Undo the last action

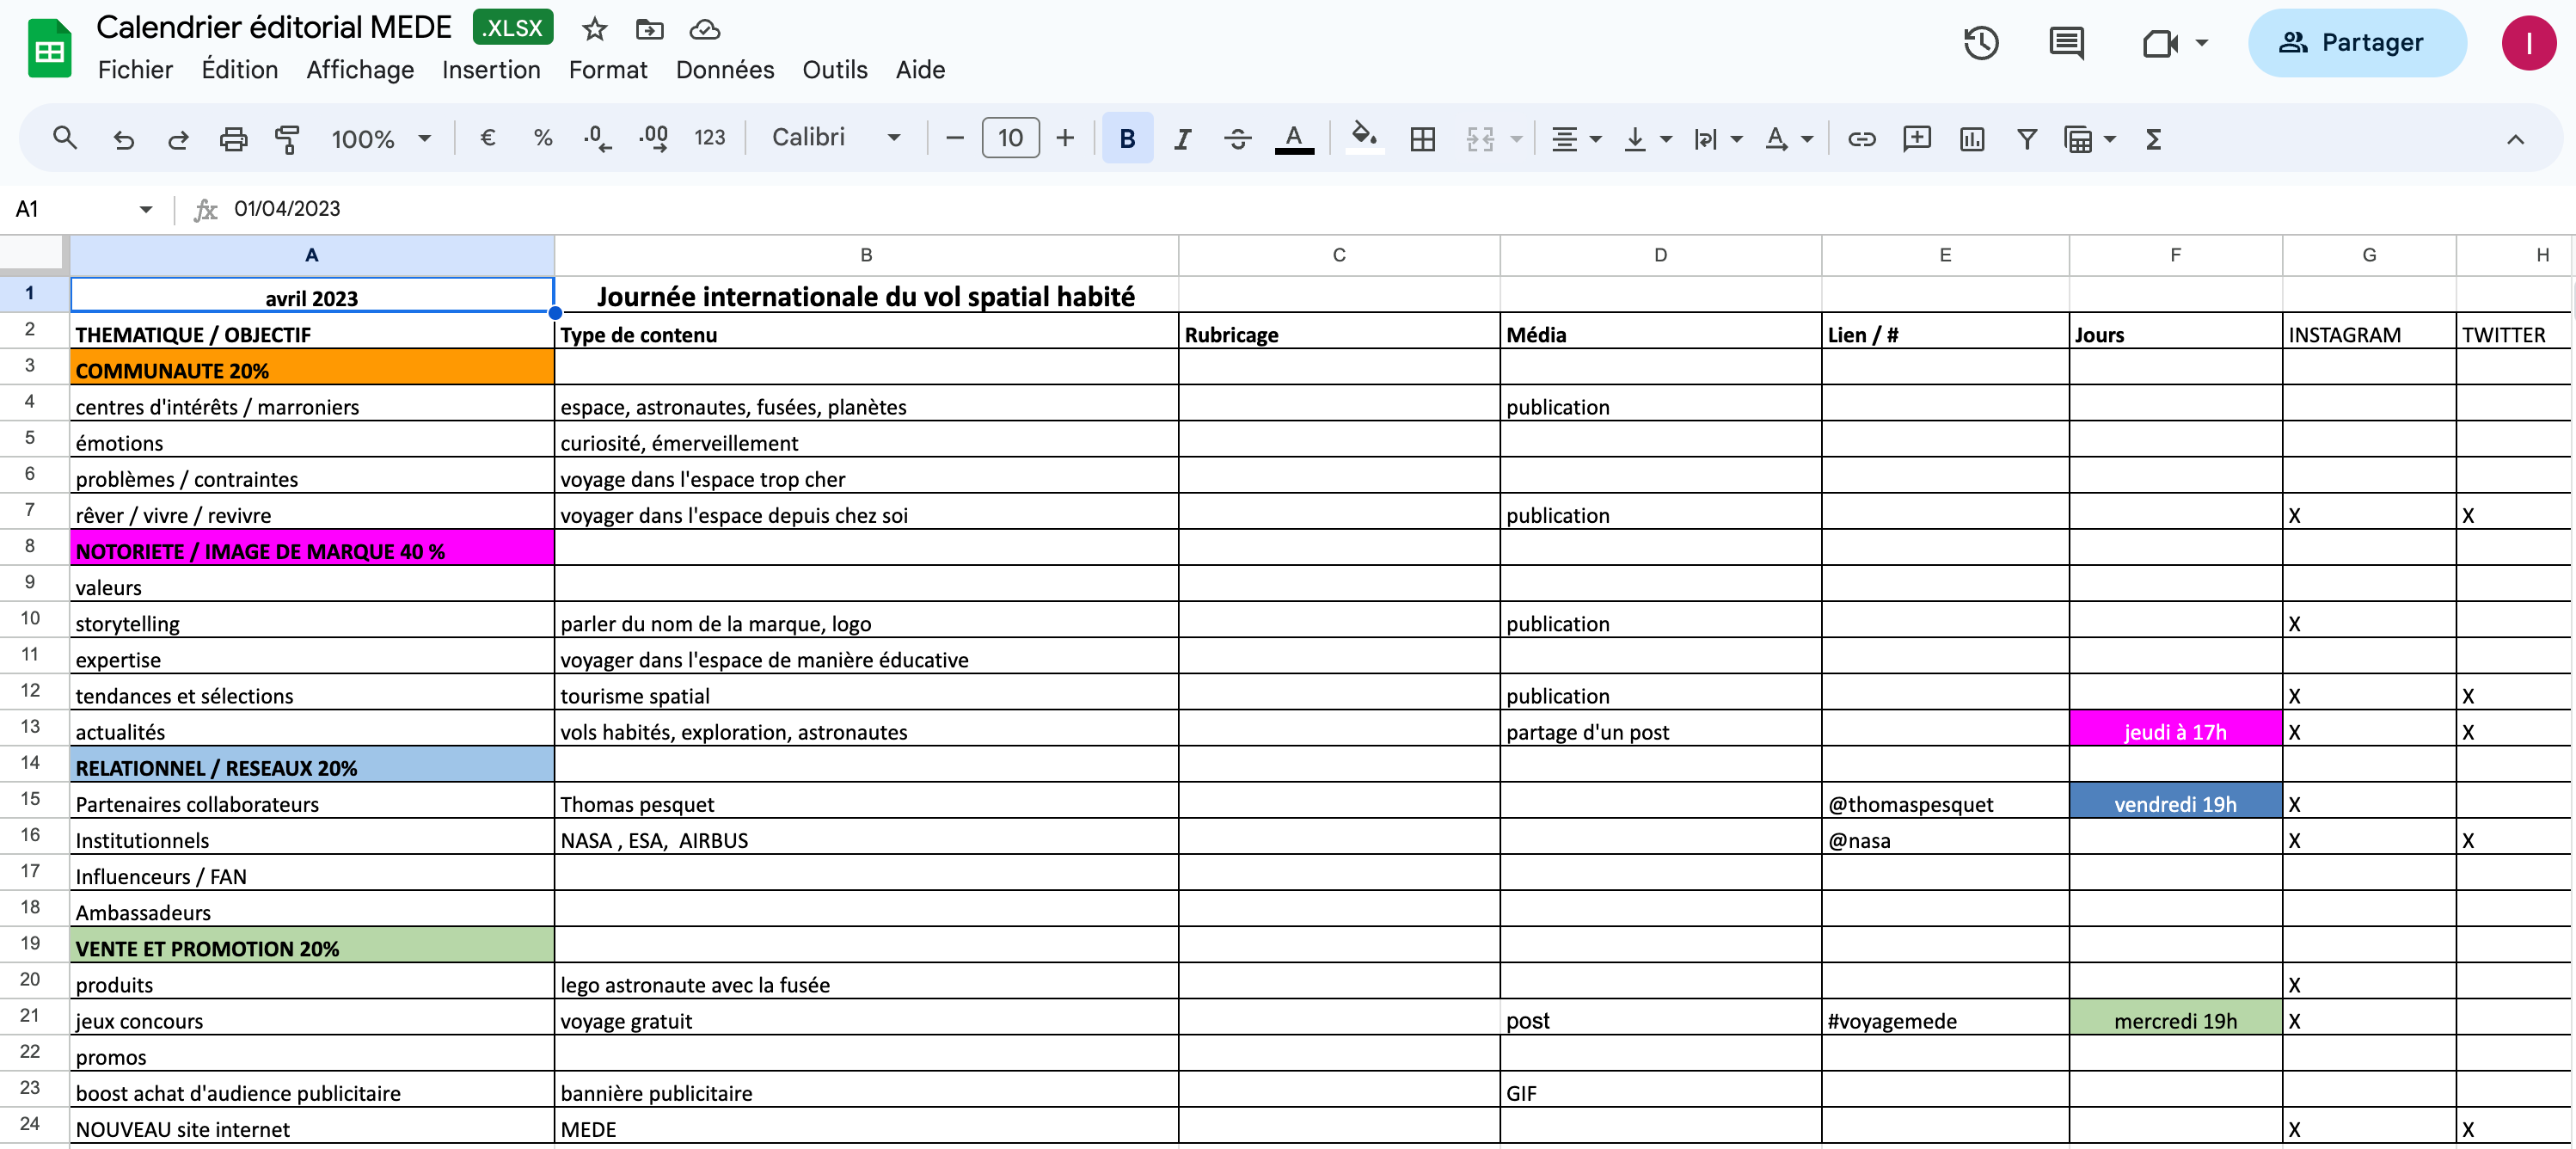[x=123, y=138]
